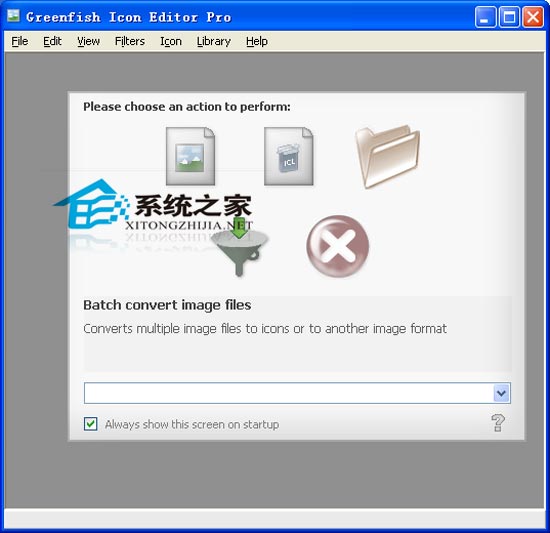Uncheck Always show this screen on startup
550x533 pixels.
[90, 424]
